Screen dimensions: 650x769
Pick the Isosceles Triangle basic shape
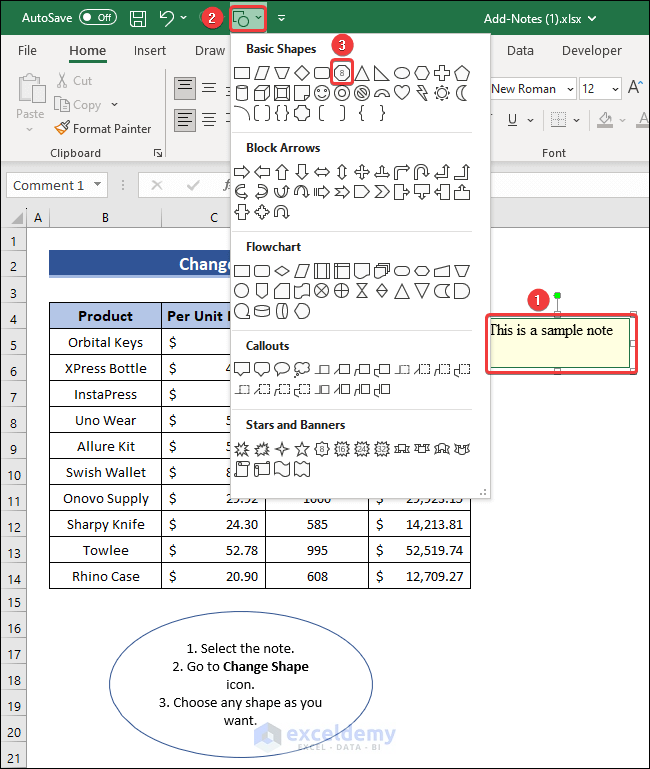point(362,73)
